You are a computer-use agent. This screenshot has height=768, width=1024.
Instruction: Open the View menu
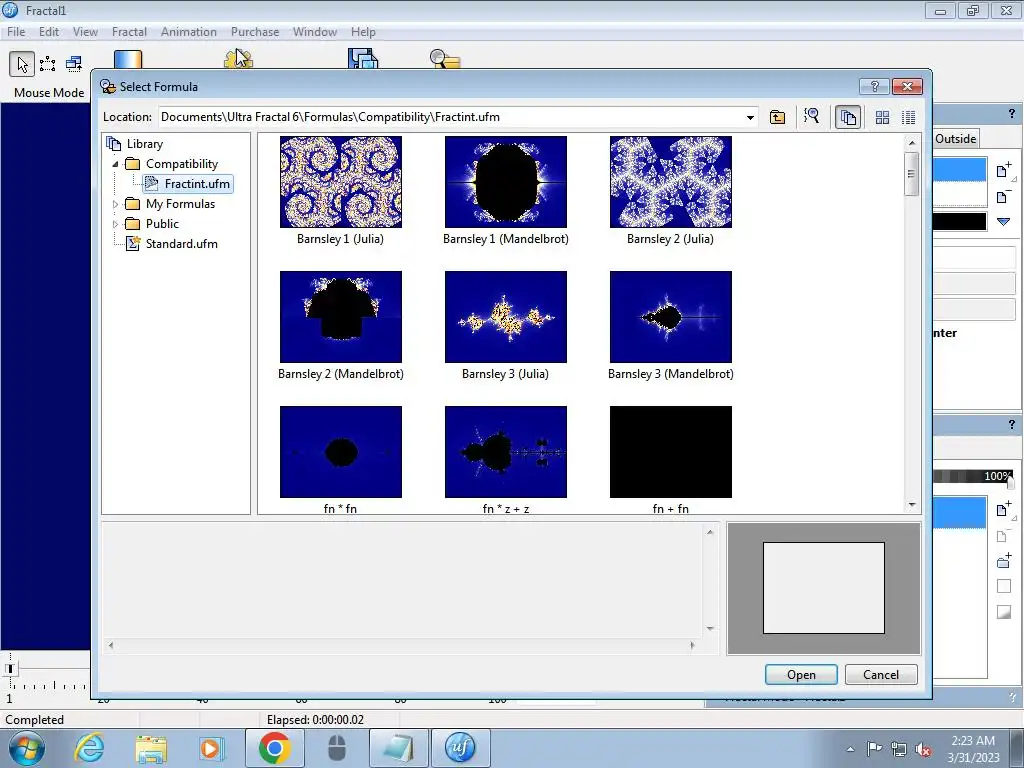(x=85, y=32)
